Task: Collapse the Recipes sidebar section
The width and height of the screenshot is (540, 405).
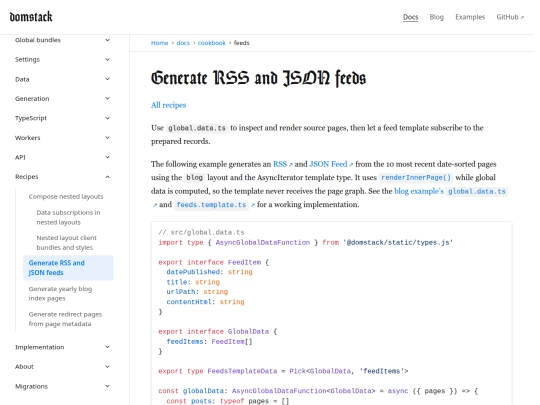Action: point(62,177)
